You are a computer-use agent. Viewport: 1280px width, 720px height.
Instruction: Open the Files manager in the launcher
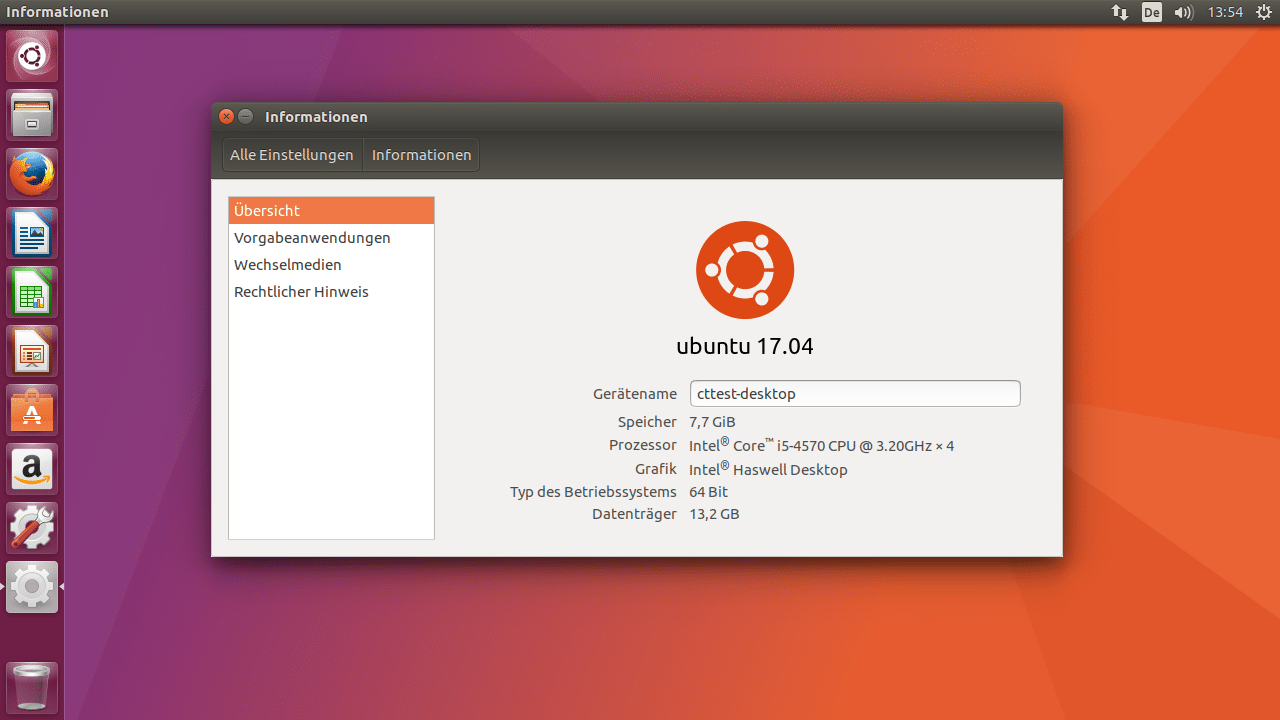(x=32, y=115)
